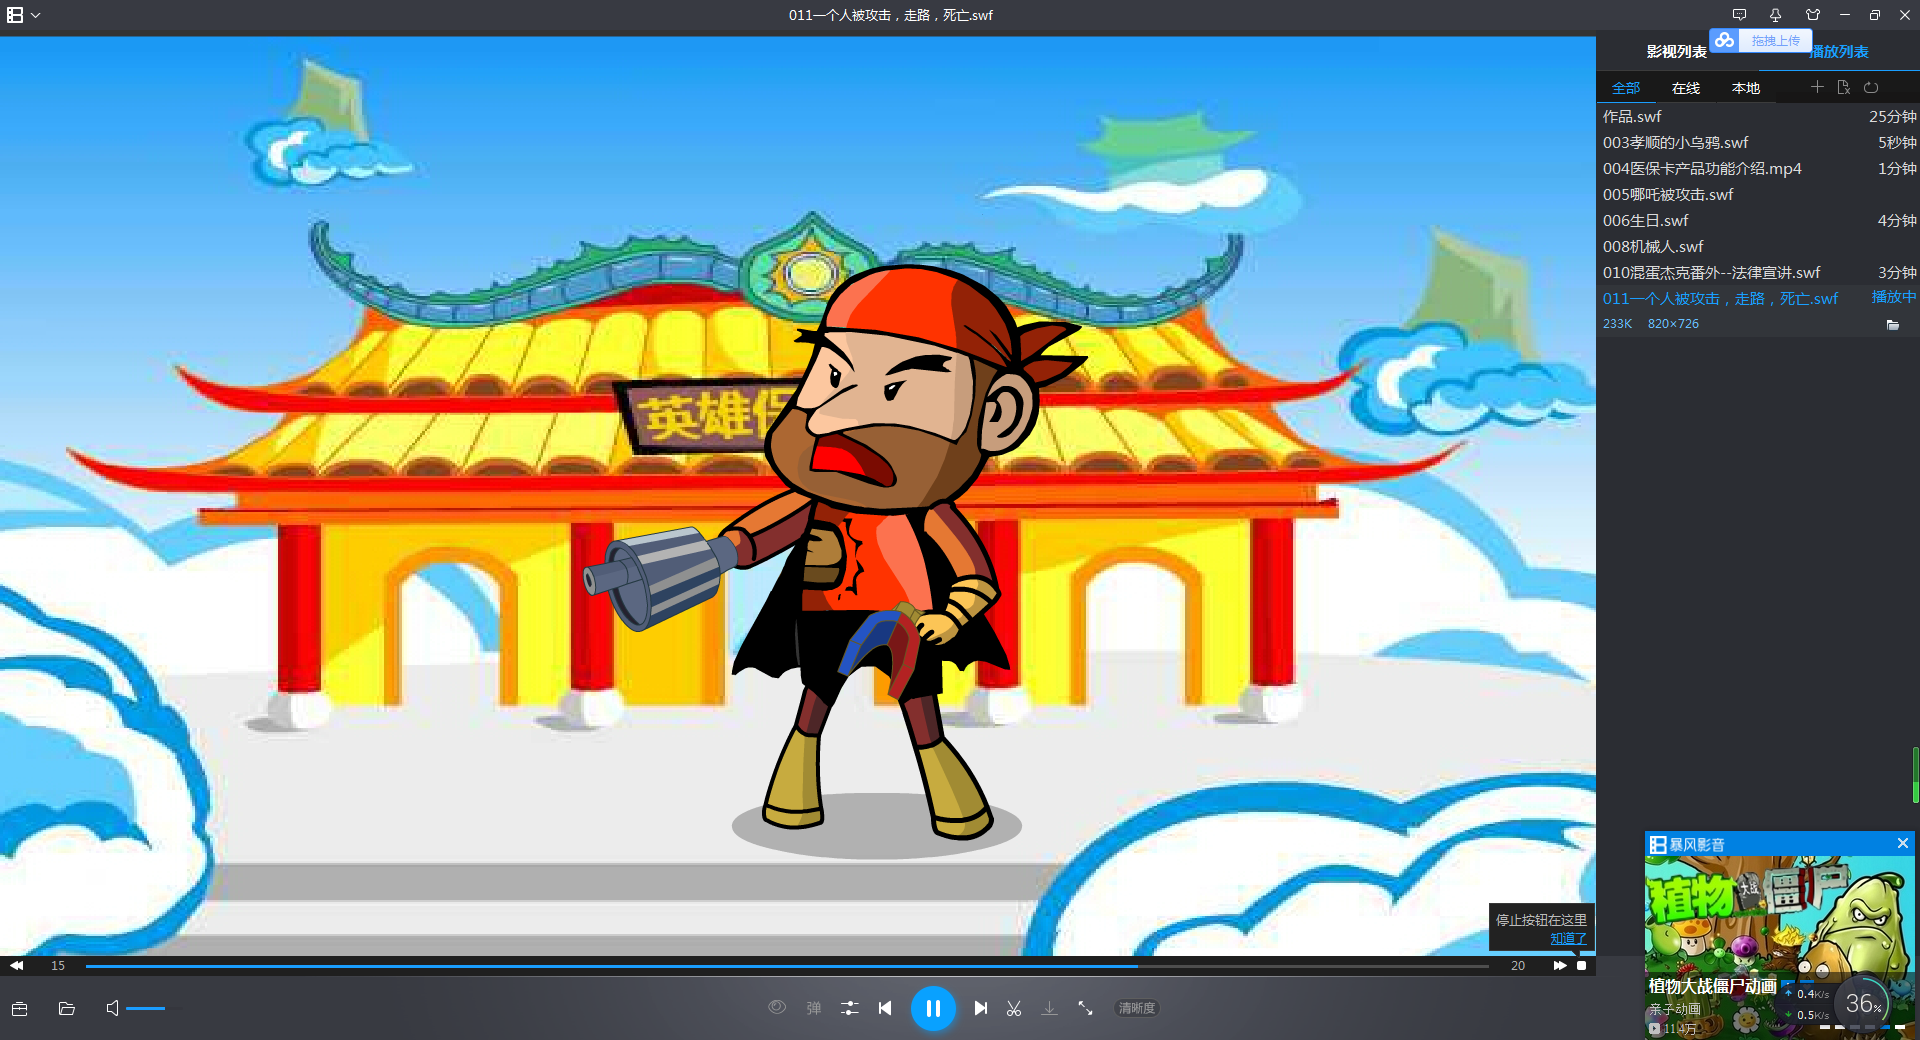Select 006生日.swf in the playlist
This screenshot has height=1040, width=1920.
point(1758,221)
